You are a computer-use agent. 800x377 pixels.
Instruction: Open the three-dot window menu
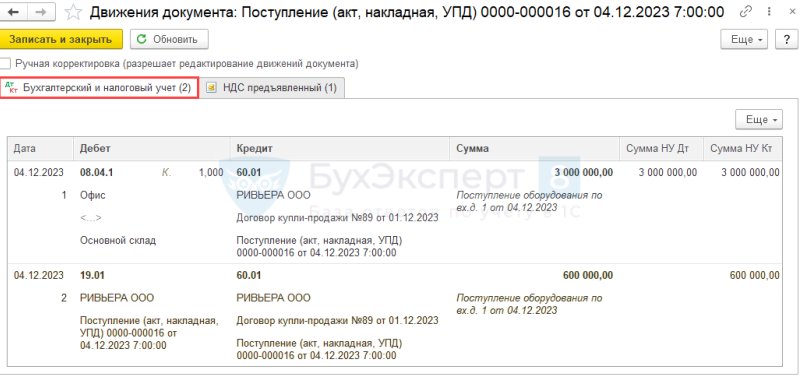[768, 11]
